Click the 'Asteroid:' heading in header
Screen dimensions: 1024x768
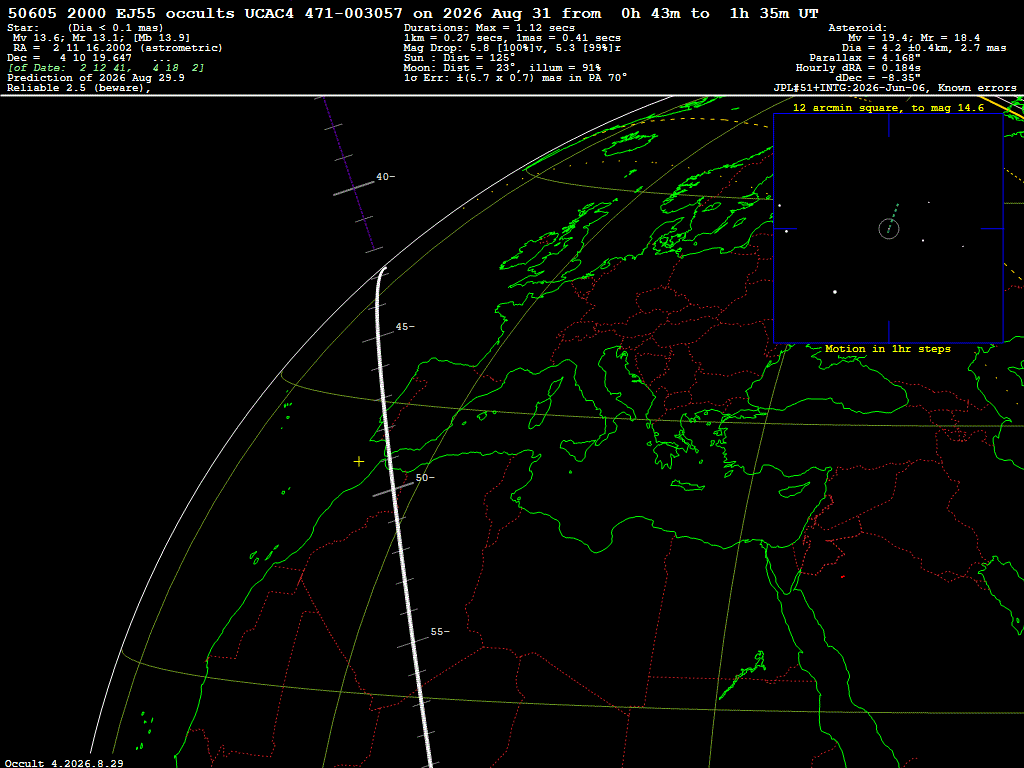click(857, 28)
